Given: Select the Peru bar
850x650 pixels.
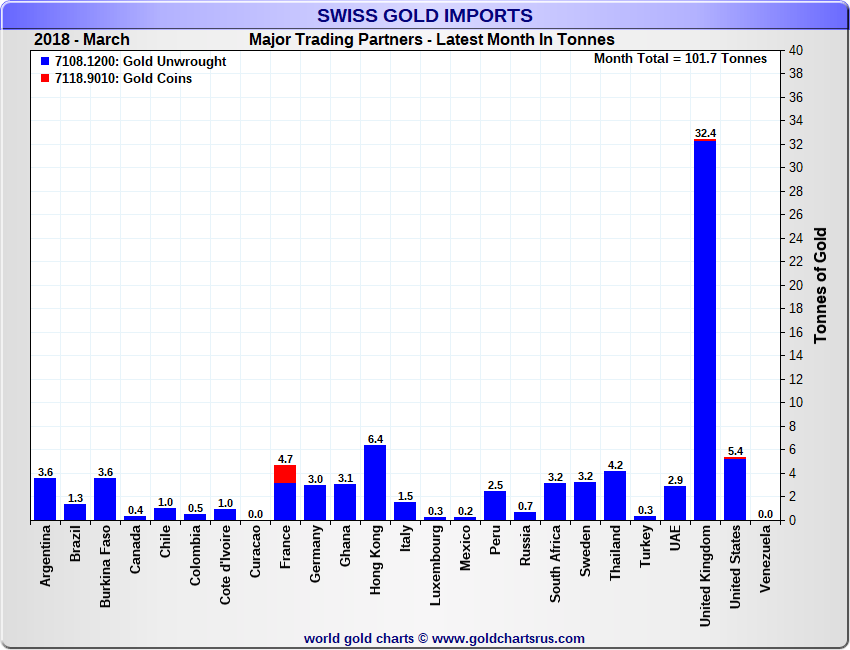Looking at the screenshot, I should coord(495,505).
